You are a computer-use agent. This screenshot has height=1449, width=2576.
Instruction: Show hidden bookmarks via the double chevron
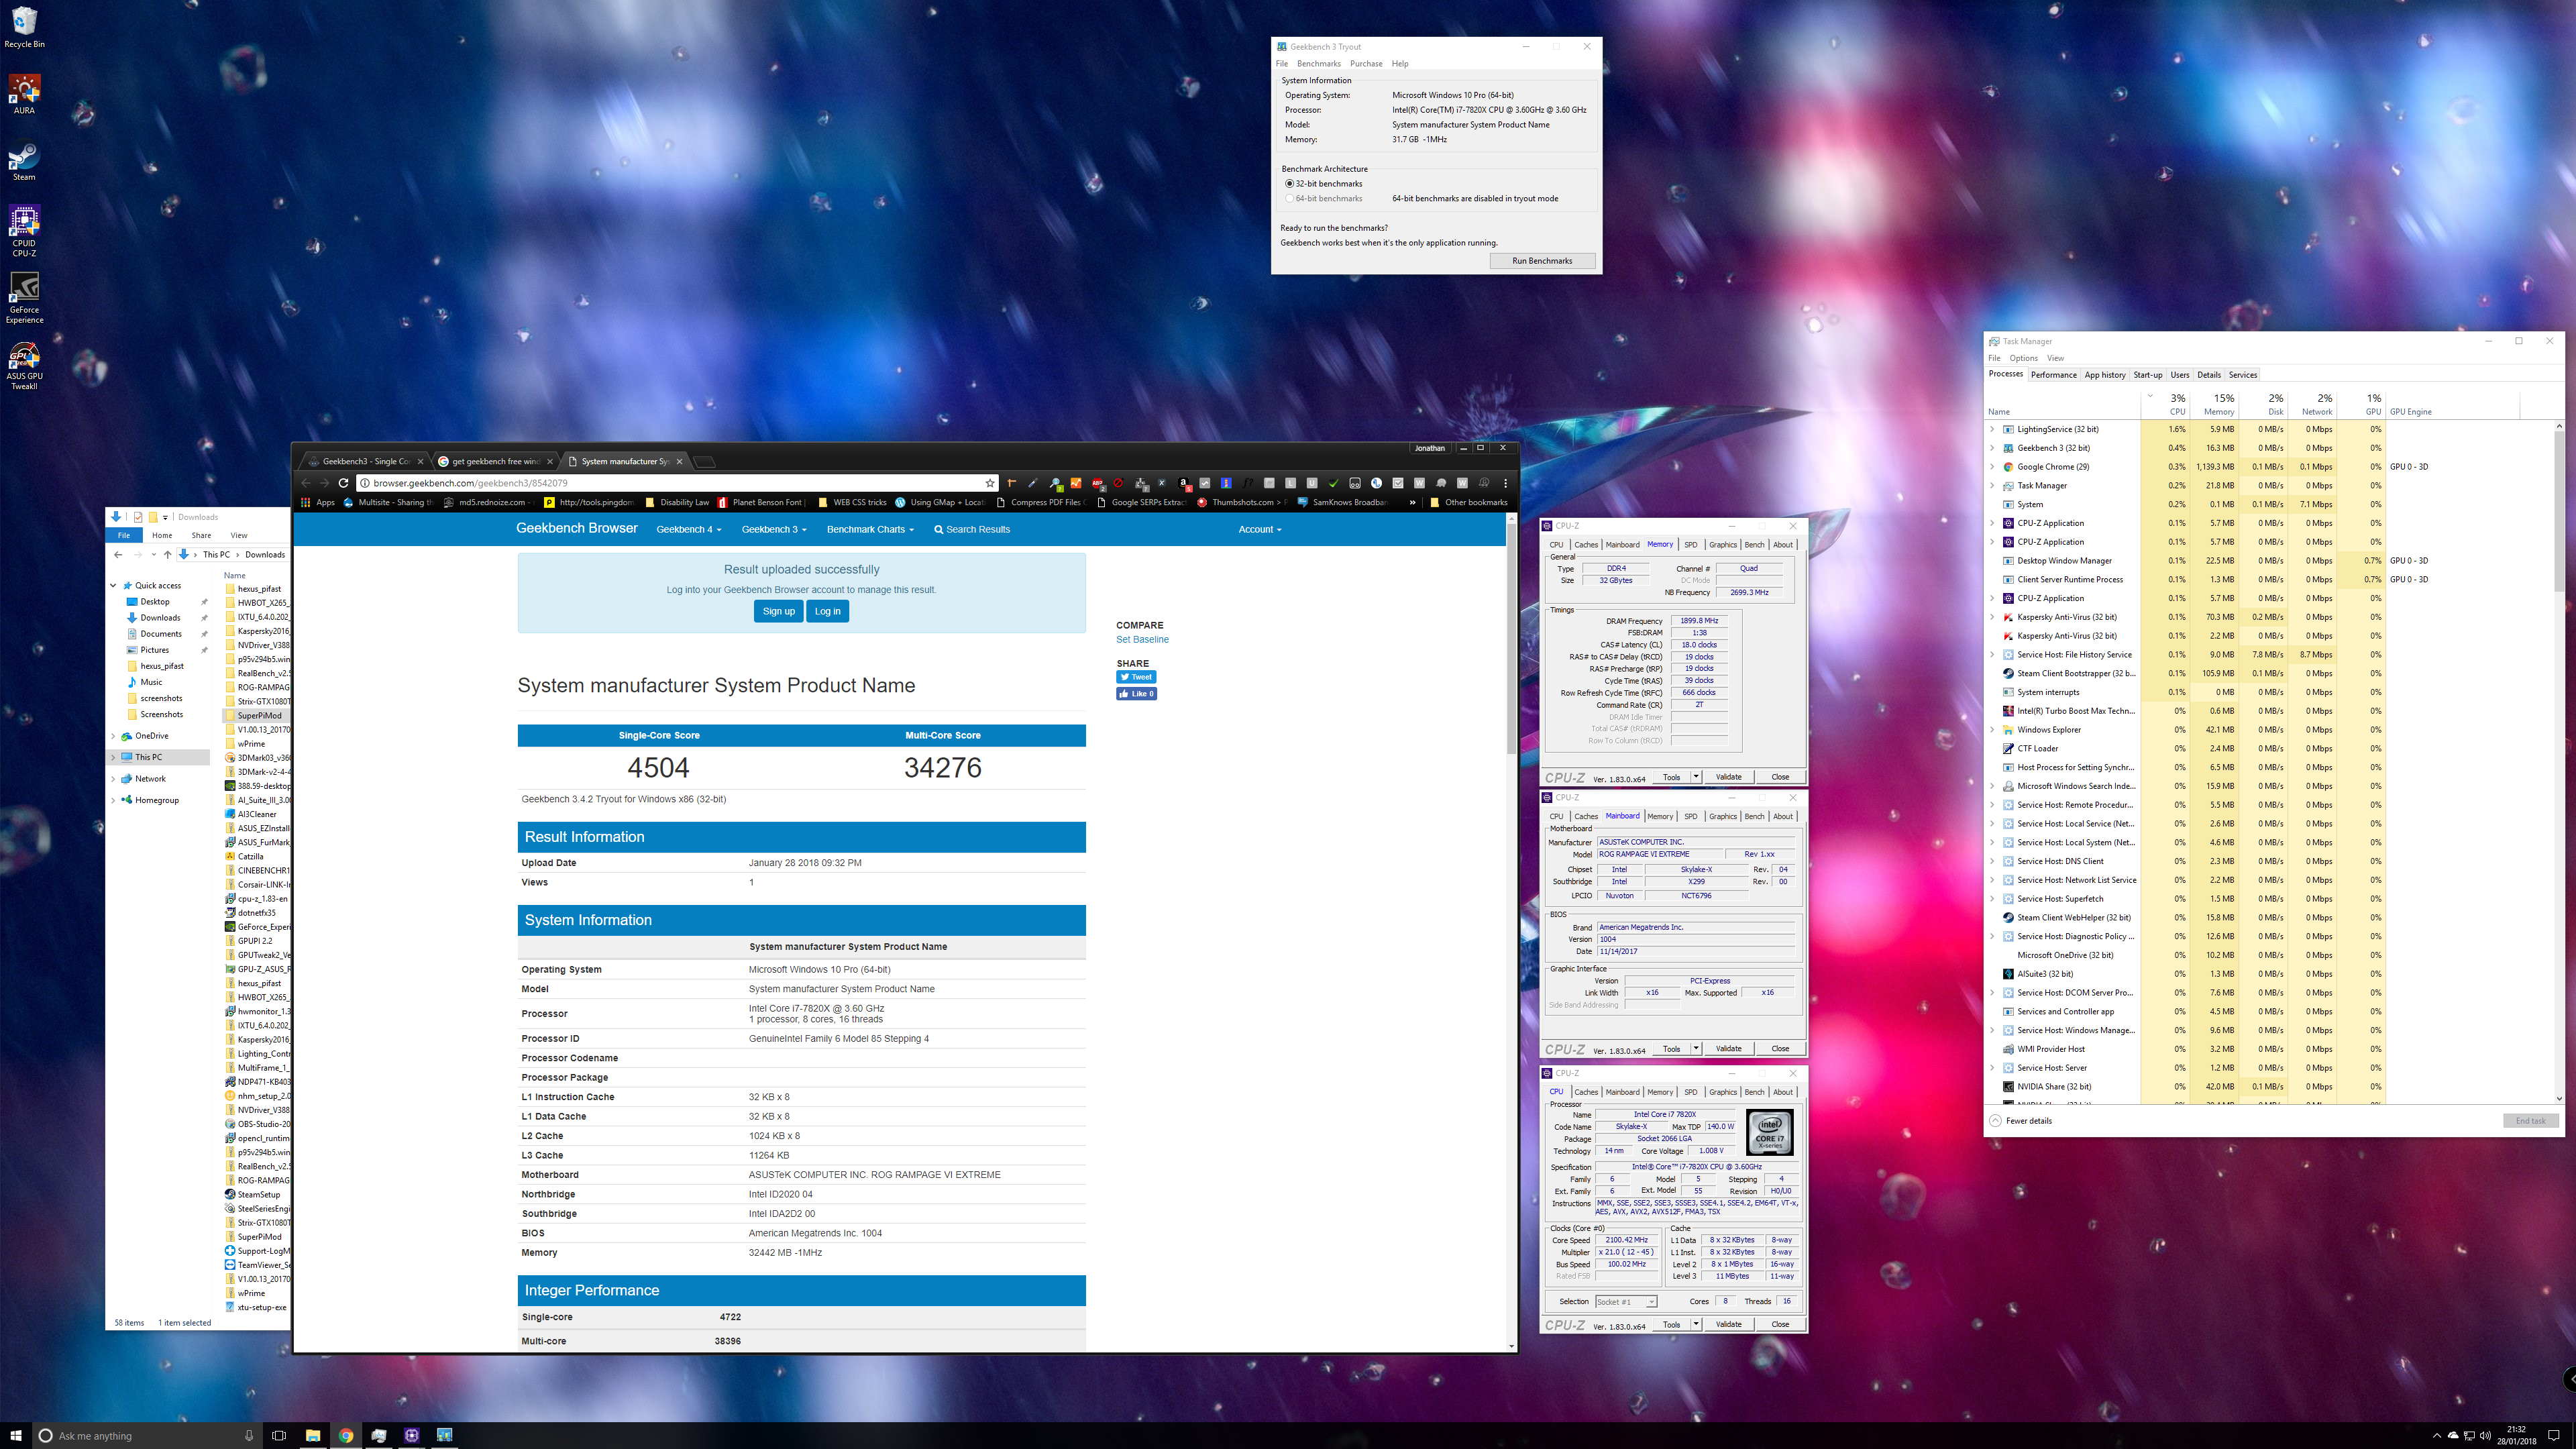[x=1412, y=502]
